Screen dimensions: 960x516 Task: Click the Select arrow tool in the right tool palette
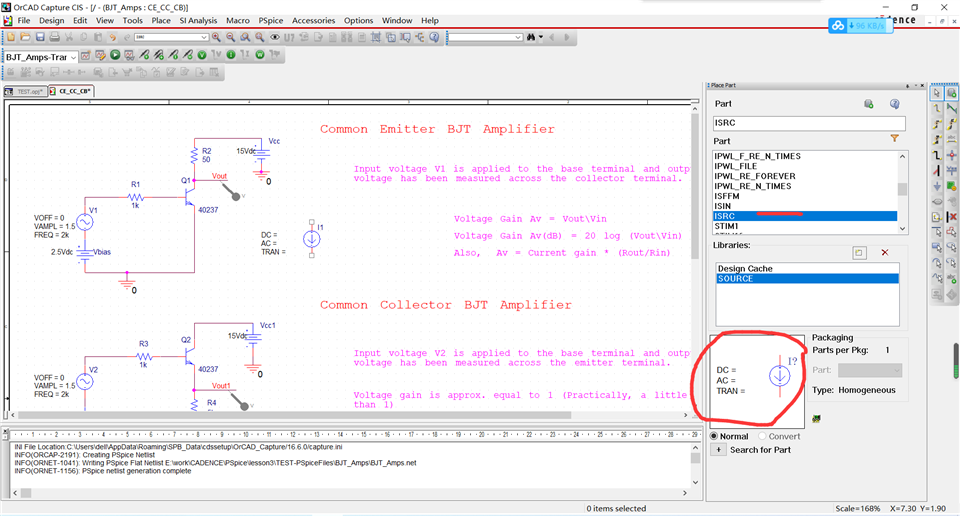tap(937, 93)
